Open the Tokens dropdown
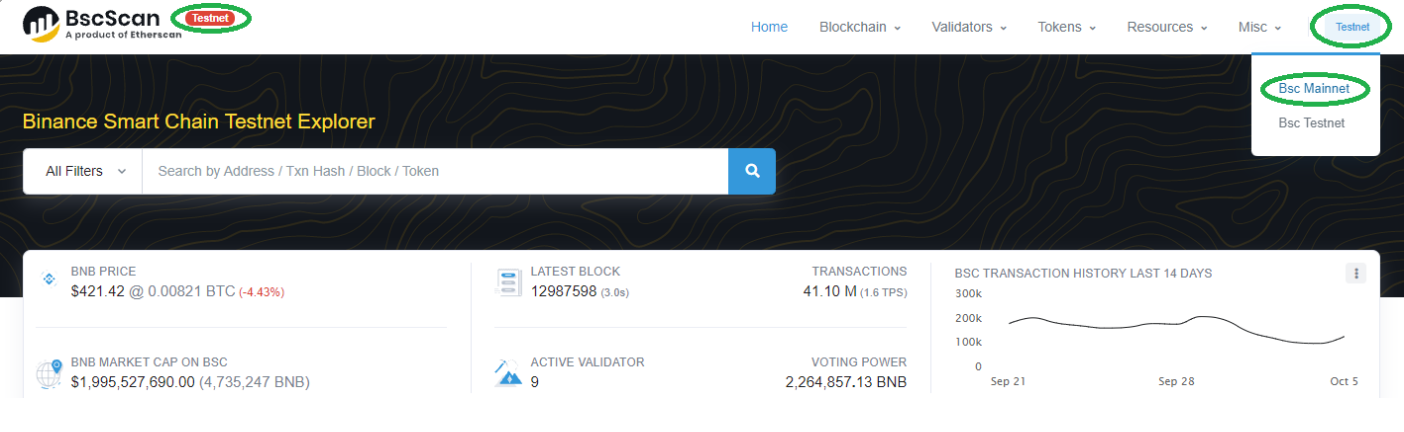 pyautogui.click(x=1066, y=27)
